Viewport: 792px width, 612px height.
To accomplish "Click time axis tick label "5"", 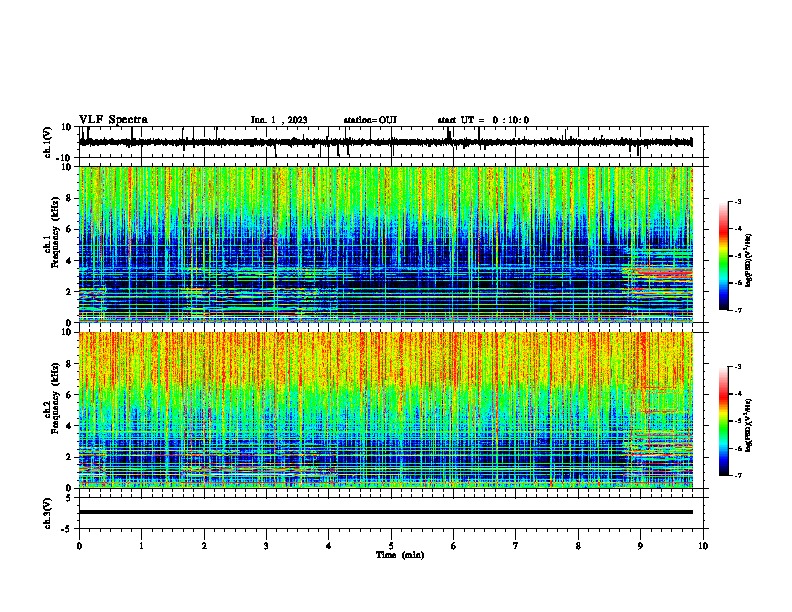I will tap(391, 546).
